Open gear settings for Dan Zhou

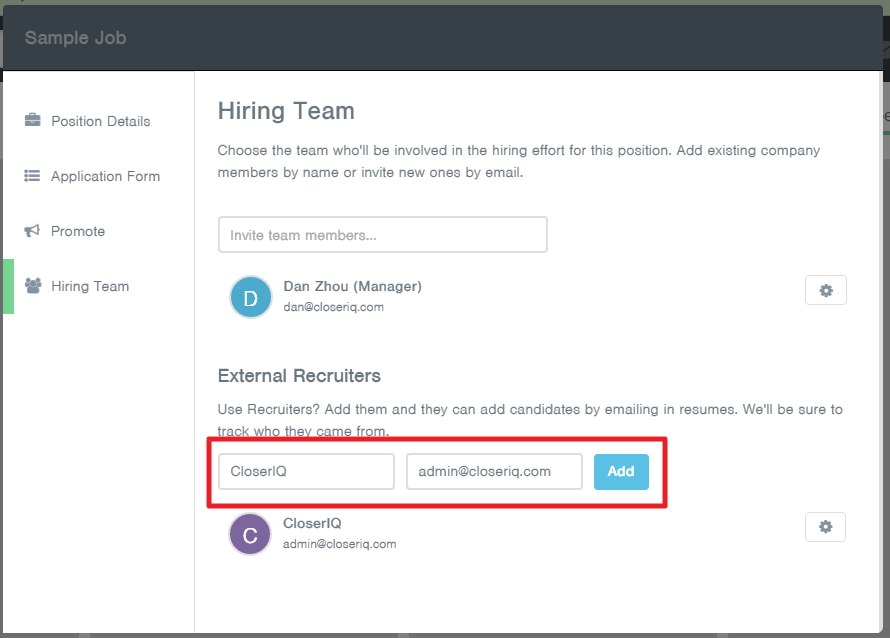(x=825, y=290)
